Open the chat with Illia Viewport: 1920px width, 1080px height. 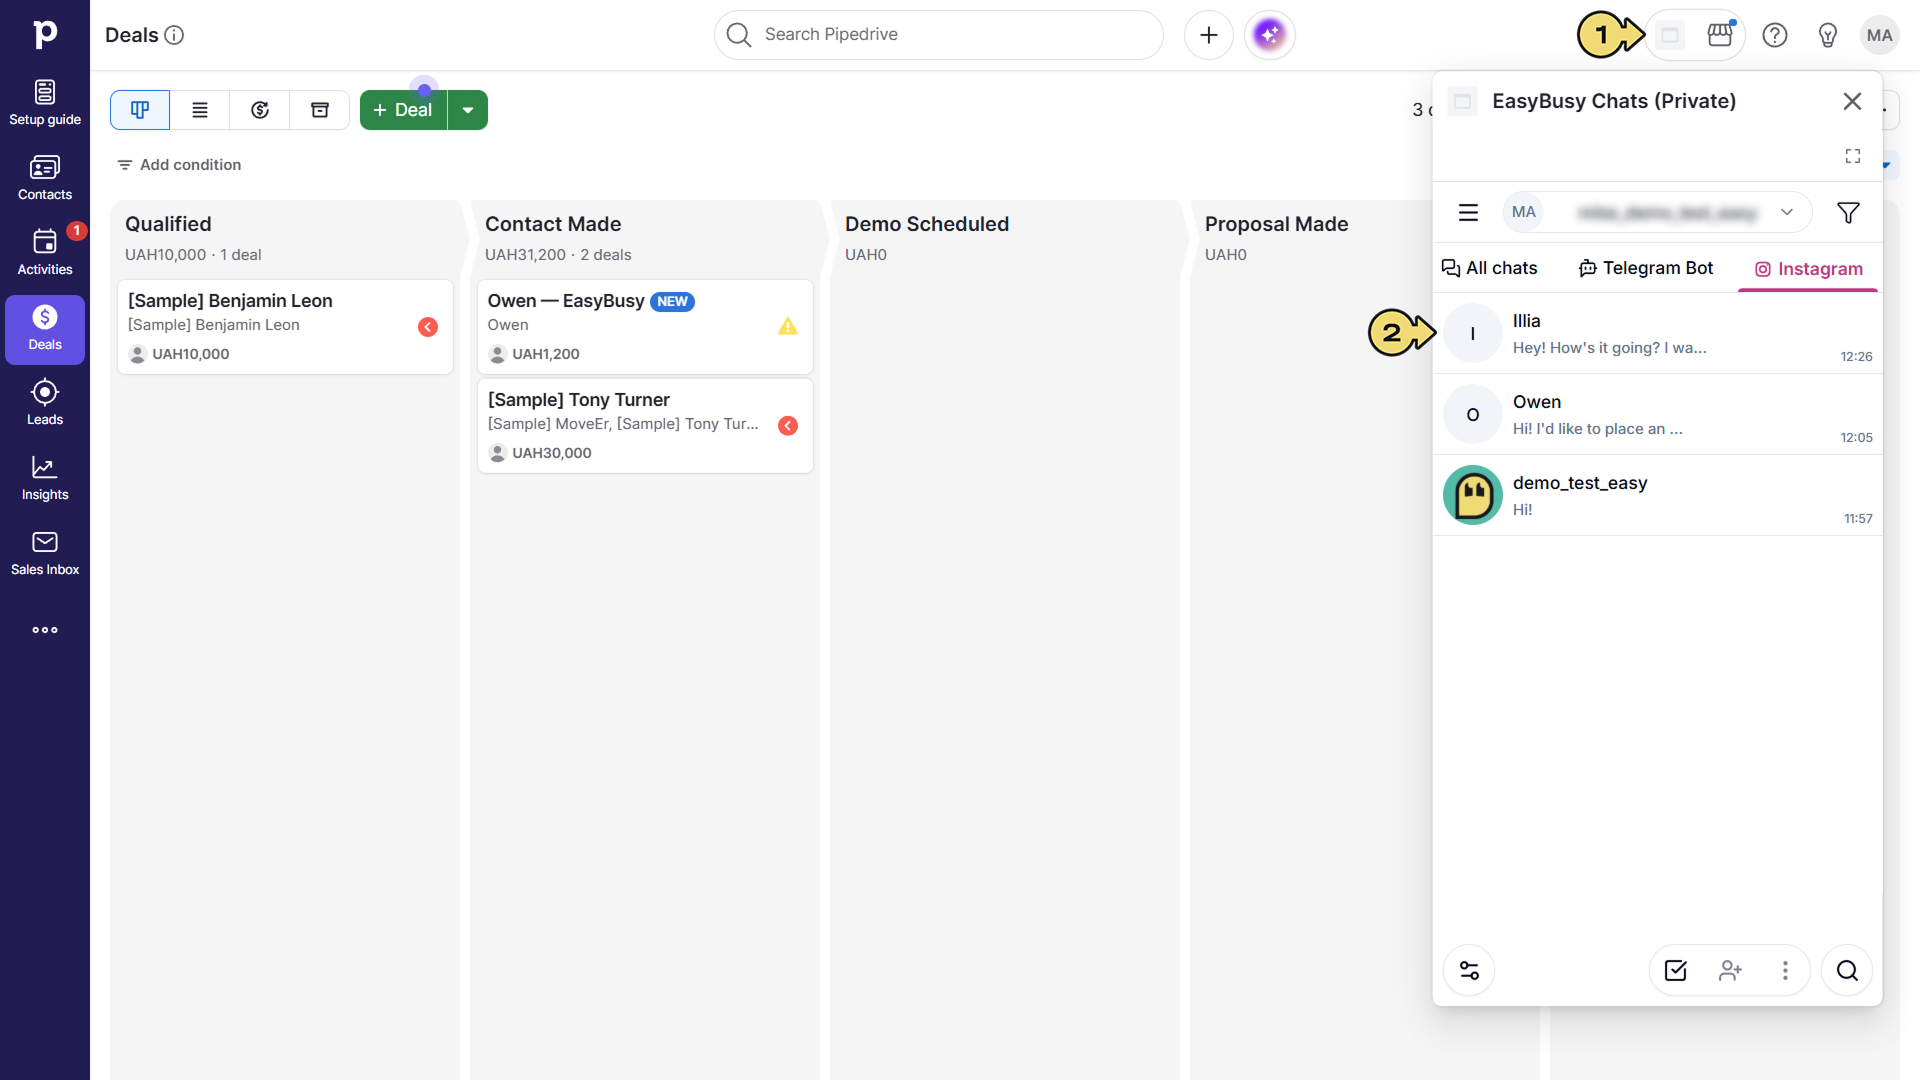coord(1657,334)
